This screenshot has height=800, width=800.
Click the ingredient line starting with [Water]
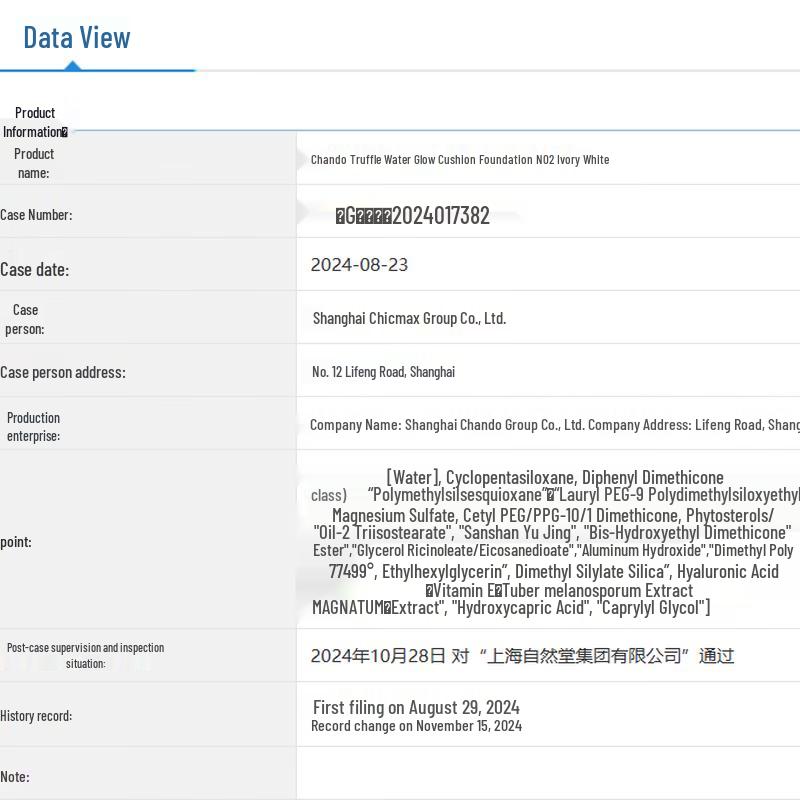pos(555,478)
